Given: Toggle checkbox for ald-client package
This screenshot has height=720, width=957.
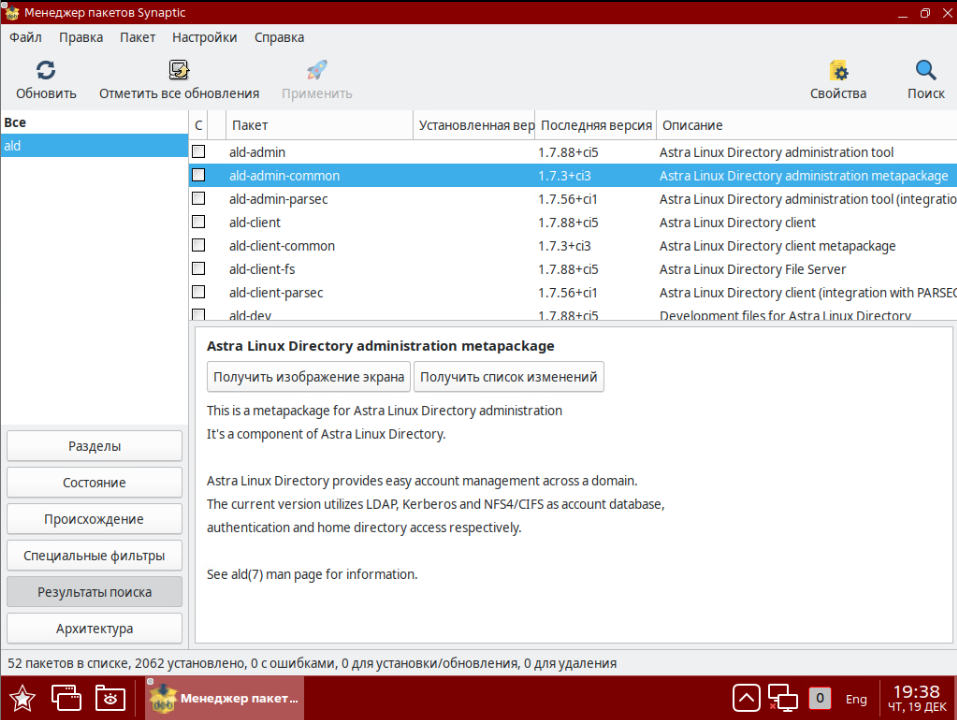Looking at the screenshot, I should click(198, 221).
